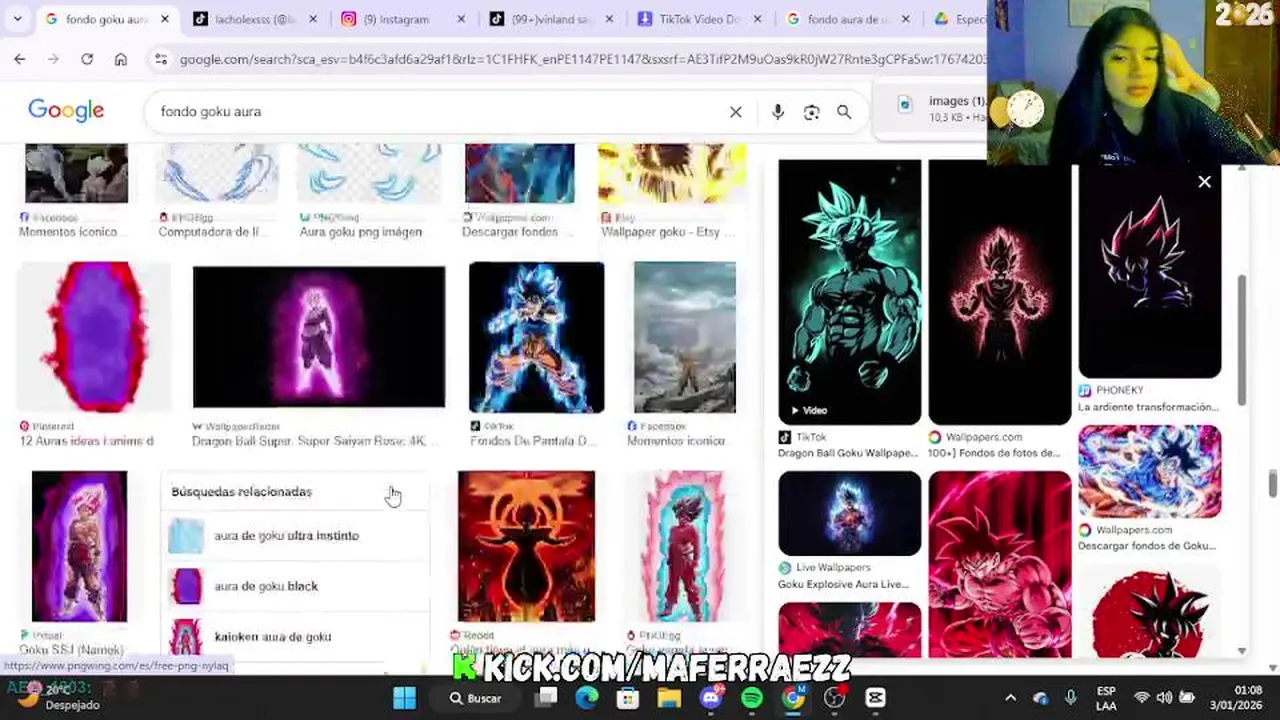Reload the Google search page
Screen dimensions: 1280x720
[x=87, y=60]
